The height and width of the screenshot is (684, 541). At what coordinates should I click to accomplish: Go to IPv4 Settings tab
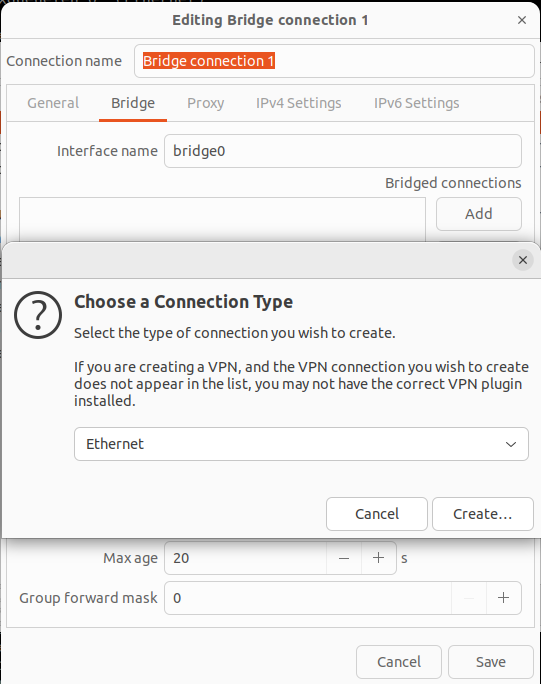(x=298, y=103)
